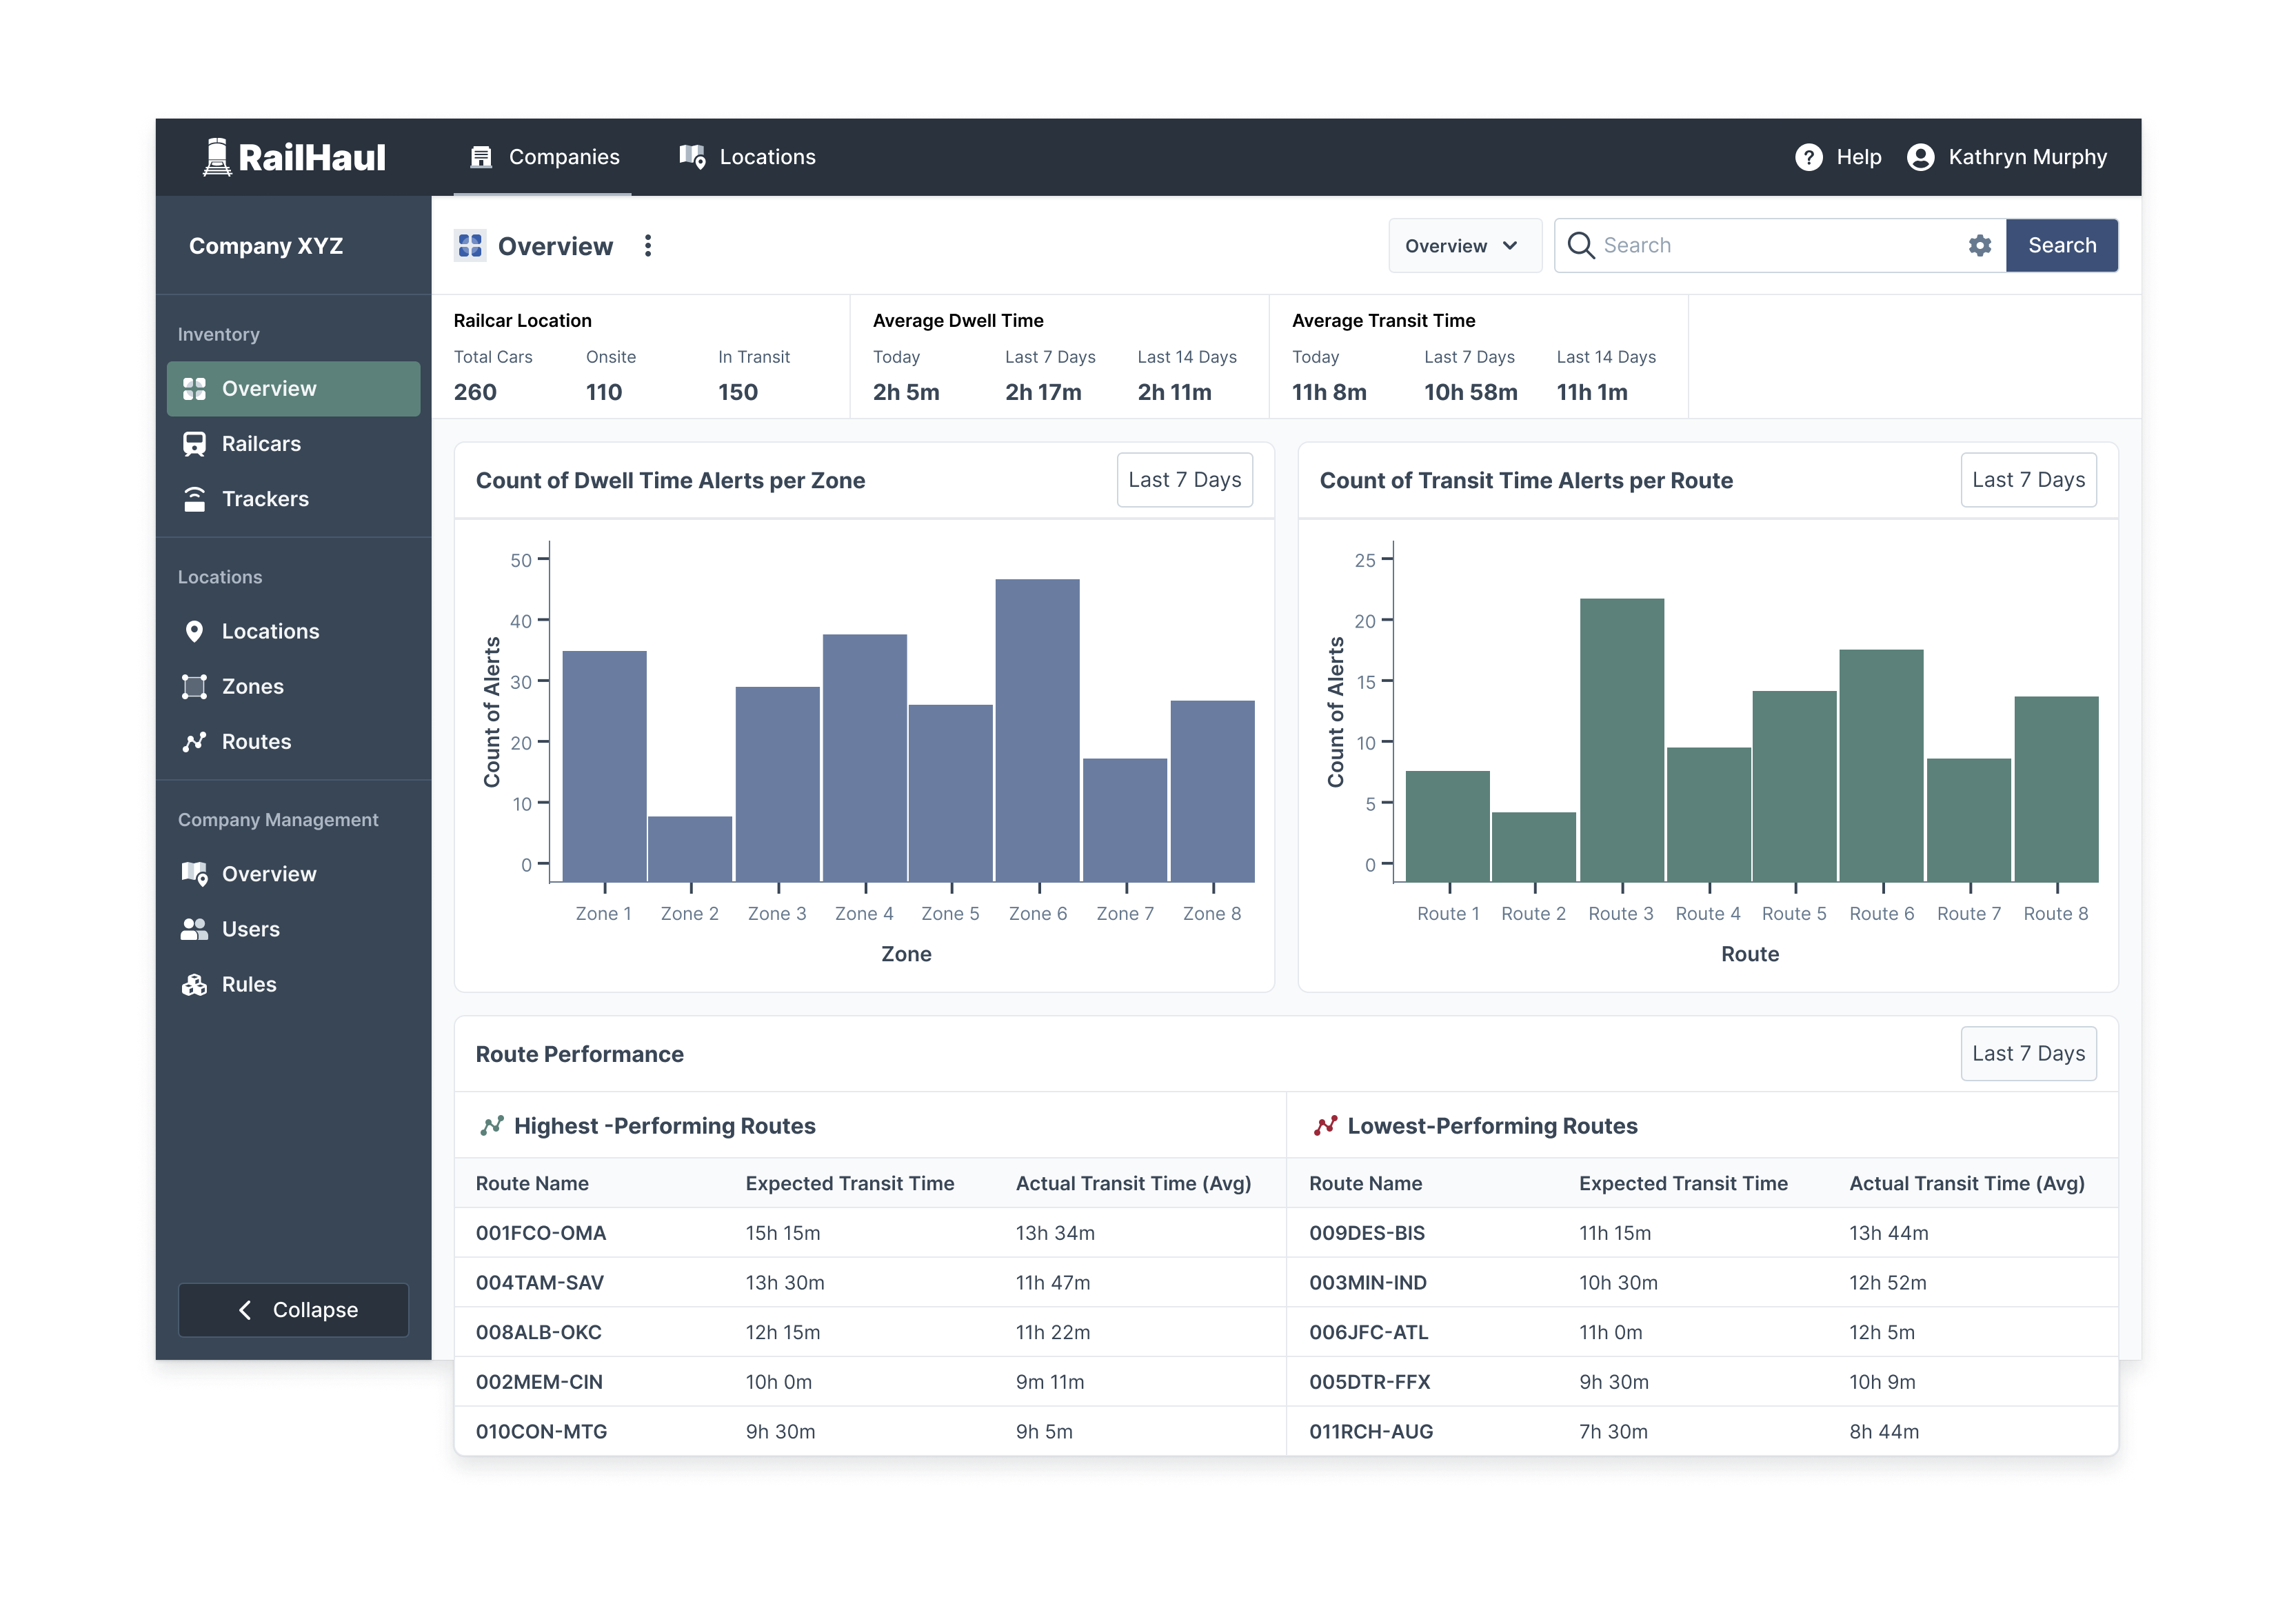Switch the dwell alerts chart to Last 7 Days
The height and width of the screenshot is (1615, 2296).
click(x=1184, y=480)
